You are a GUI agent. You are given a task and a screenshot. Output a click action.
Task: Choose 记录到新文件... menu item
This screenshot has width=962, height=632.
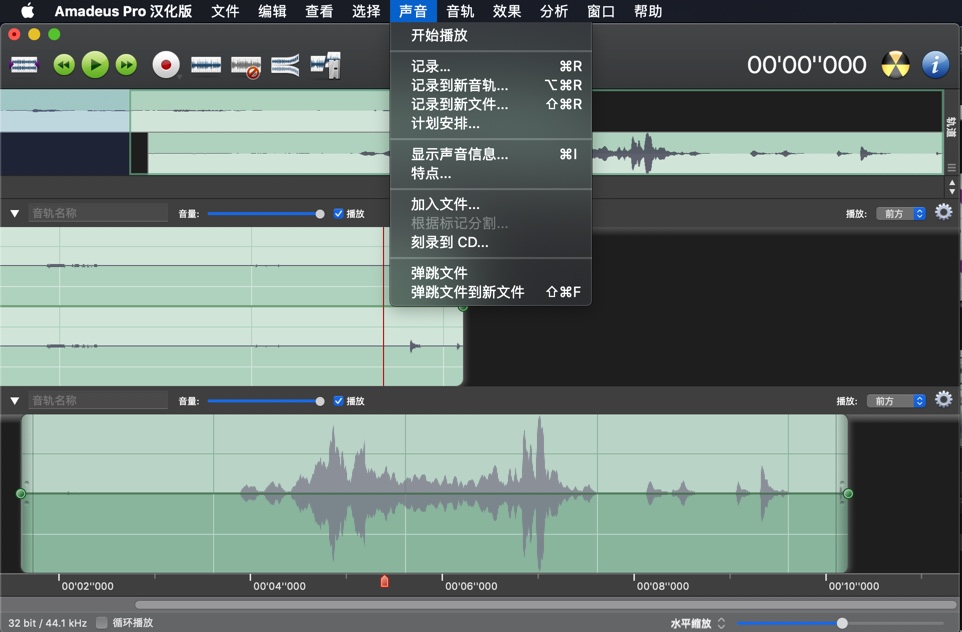click(491, 104)
